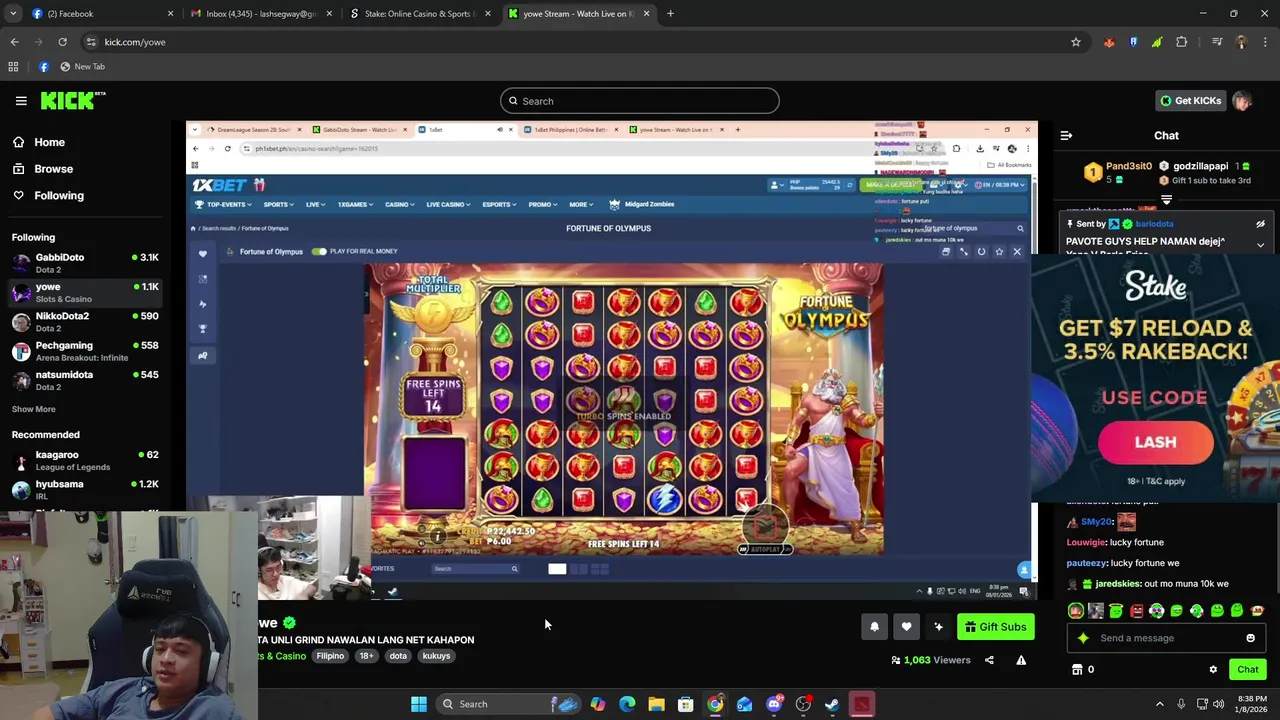Send message with green Chat button

pos(1247,670)
